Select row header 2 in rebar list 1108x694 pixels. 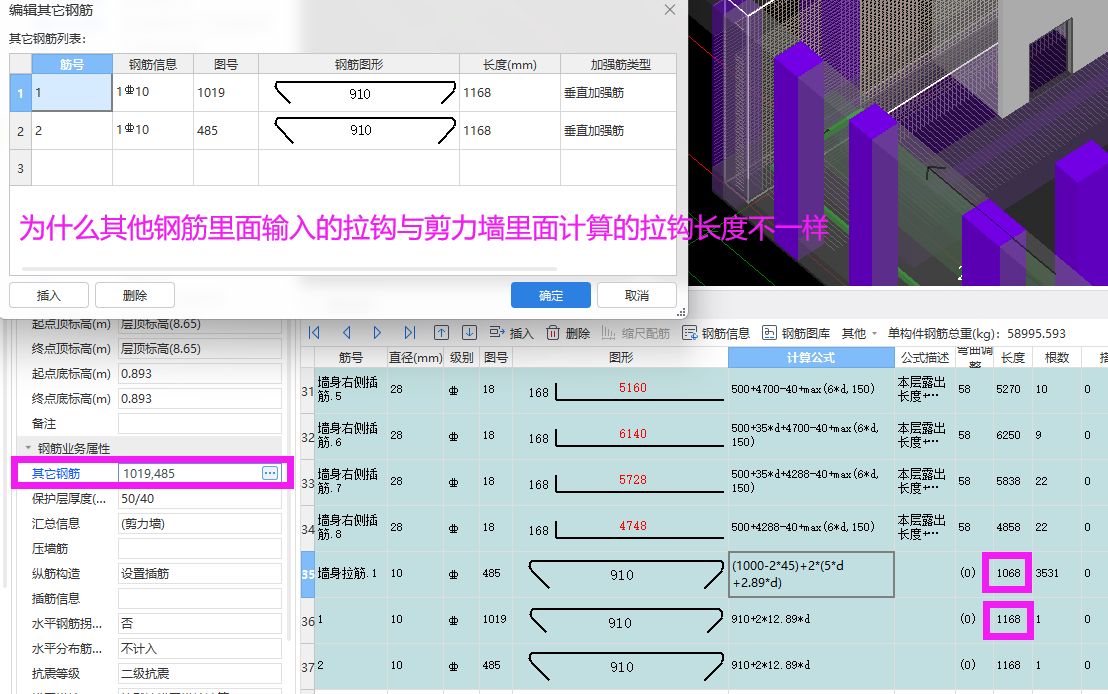click(x=20, y=131)
